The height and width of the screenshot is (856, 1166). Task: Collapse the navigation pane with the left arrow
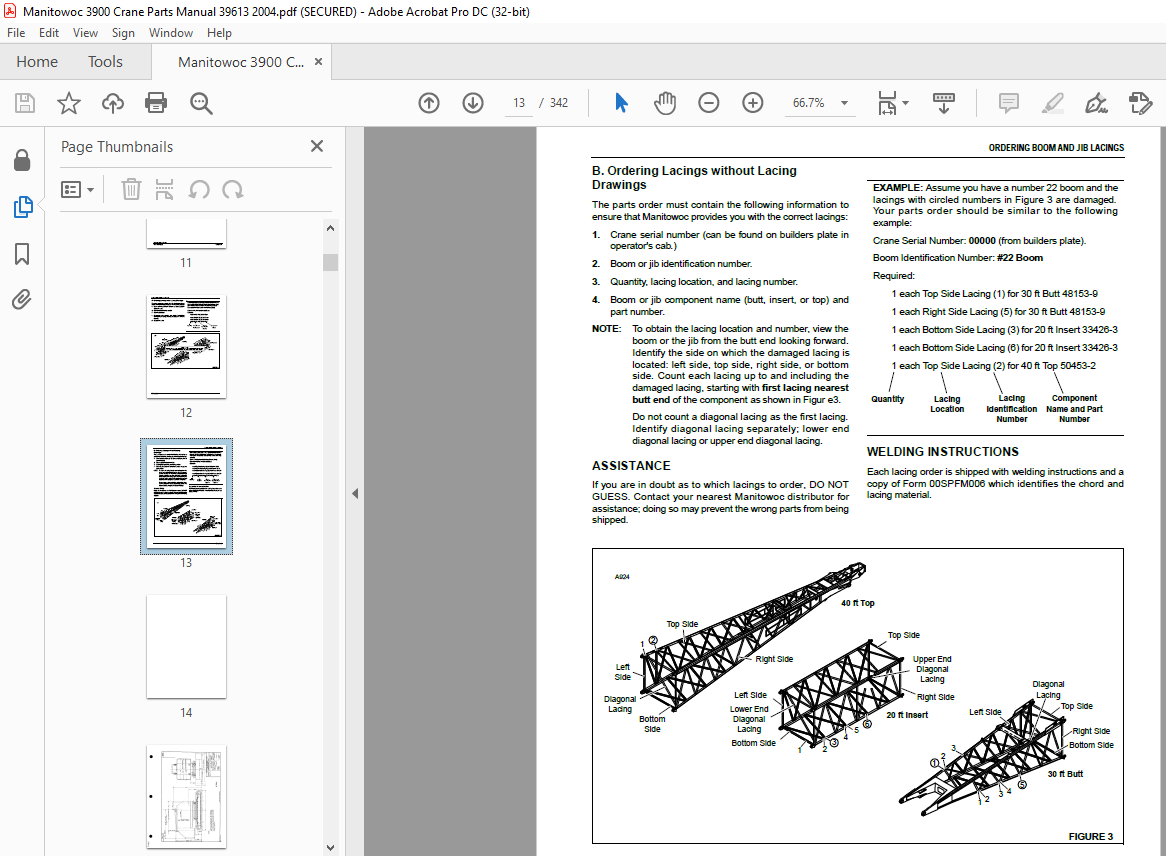355,493
